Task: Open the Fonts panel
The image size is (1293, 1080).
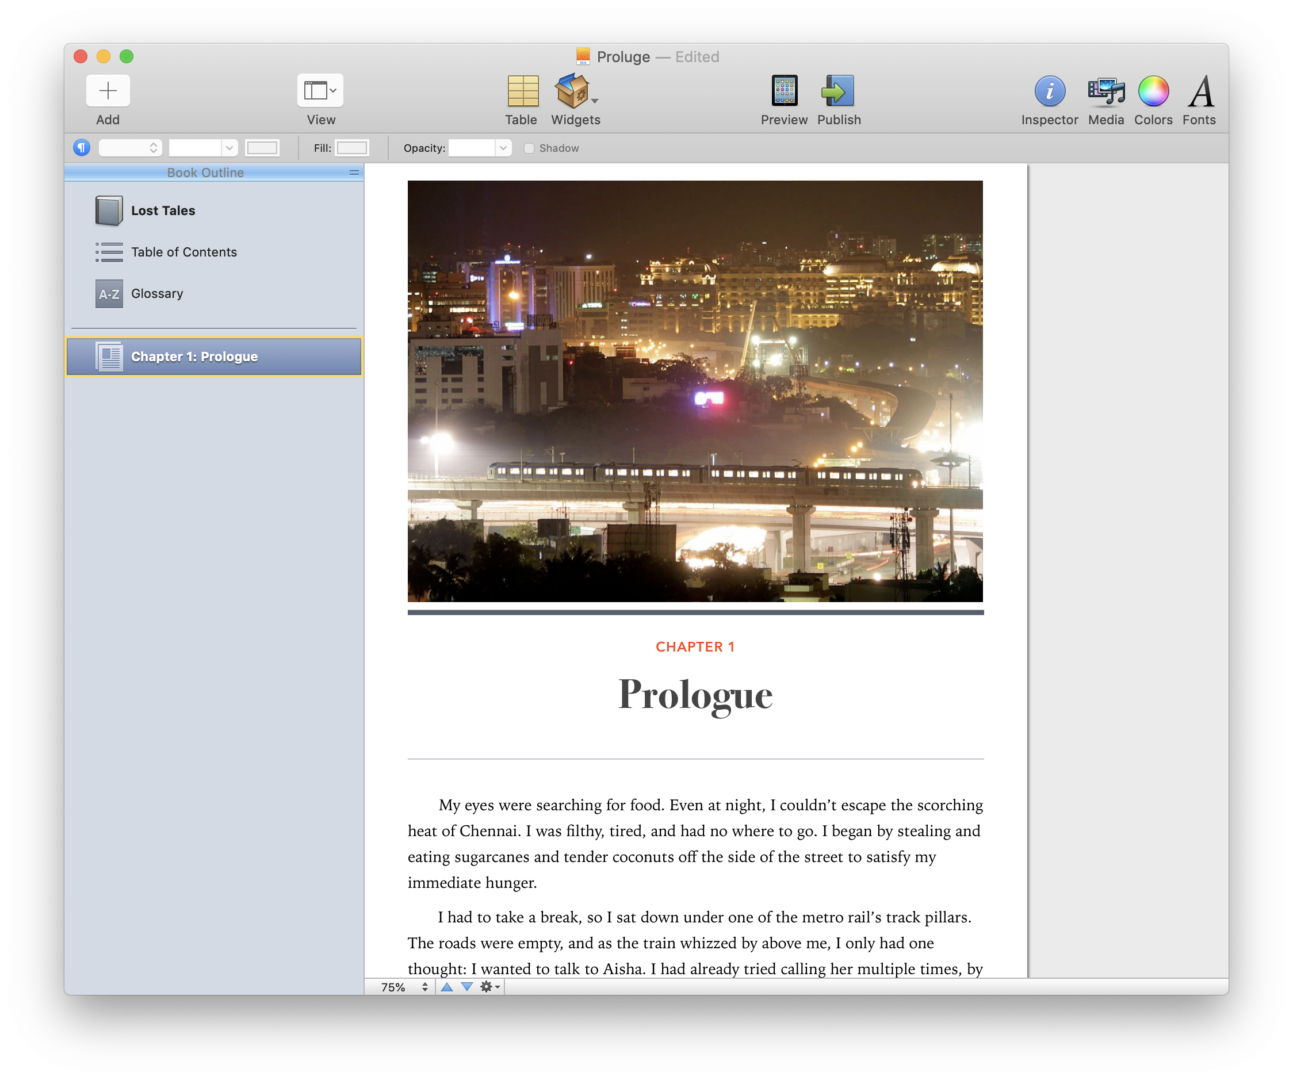Action: pos(1200,91)
